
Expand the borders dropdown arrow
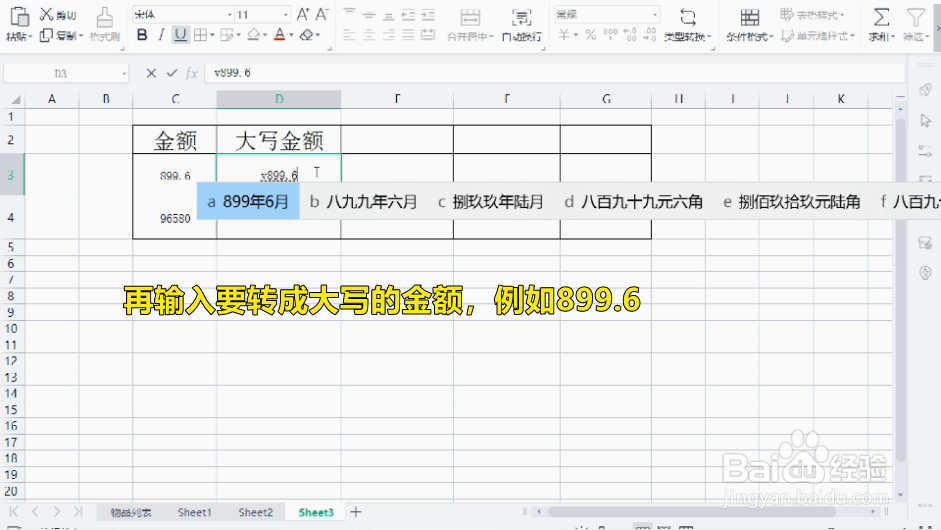point(212,35)
